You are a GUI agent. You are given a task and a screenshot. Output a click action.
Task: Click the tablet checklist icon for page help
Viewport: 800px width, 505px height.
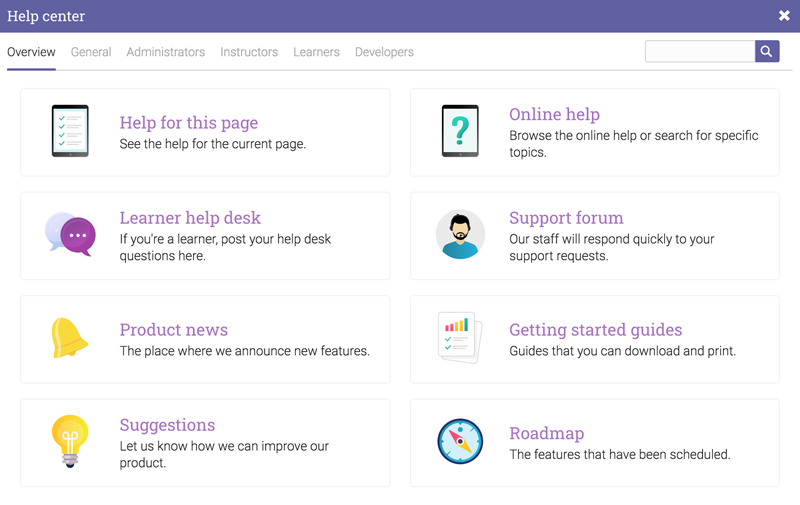[x=70, y=131]
